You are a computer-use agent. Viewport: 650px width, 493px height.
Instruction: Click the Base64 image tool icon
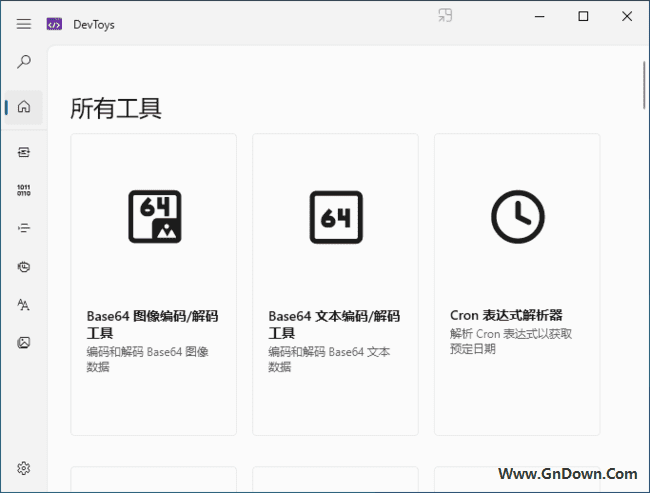[155, 217]
